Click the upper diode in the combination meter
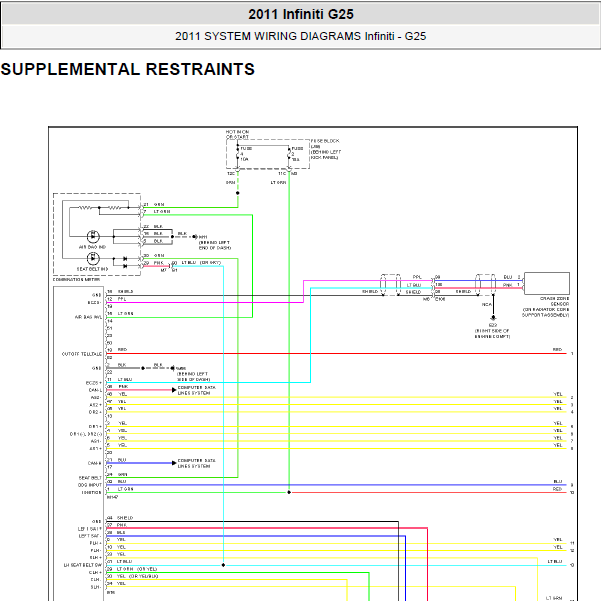Screen dimensions: 601x601 [x=125, y=259]
